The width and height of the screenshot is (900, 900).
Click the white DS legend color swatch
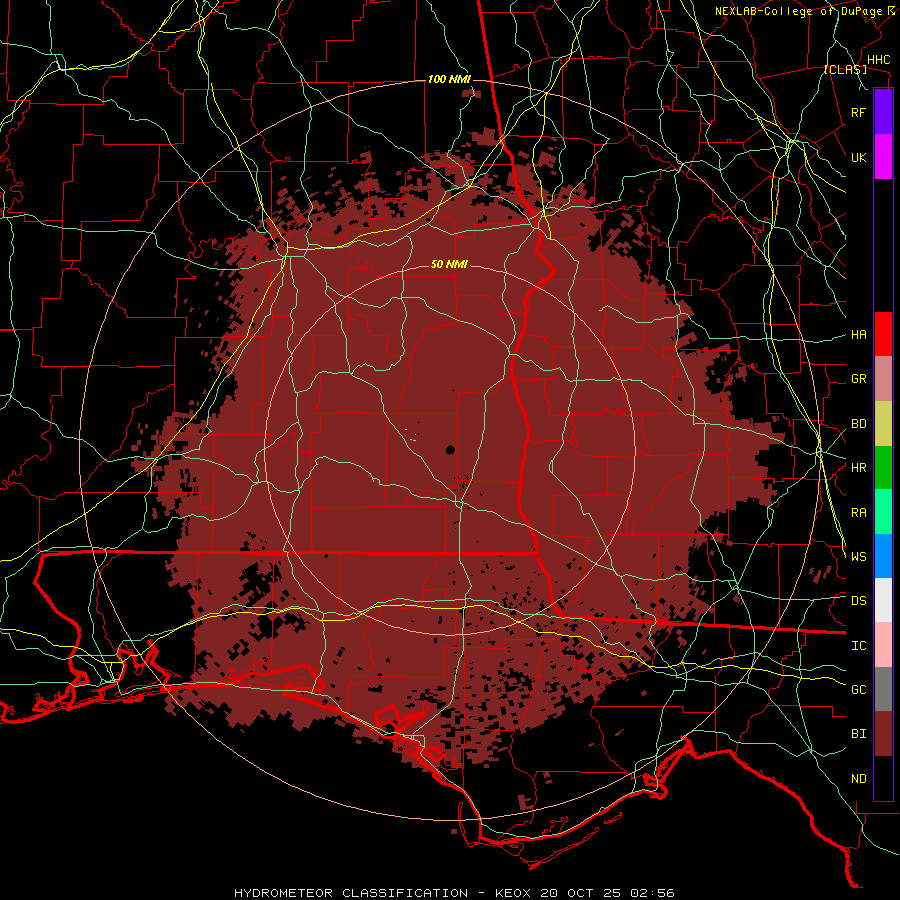pos(883,600)
